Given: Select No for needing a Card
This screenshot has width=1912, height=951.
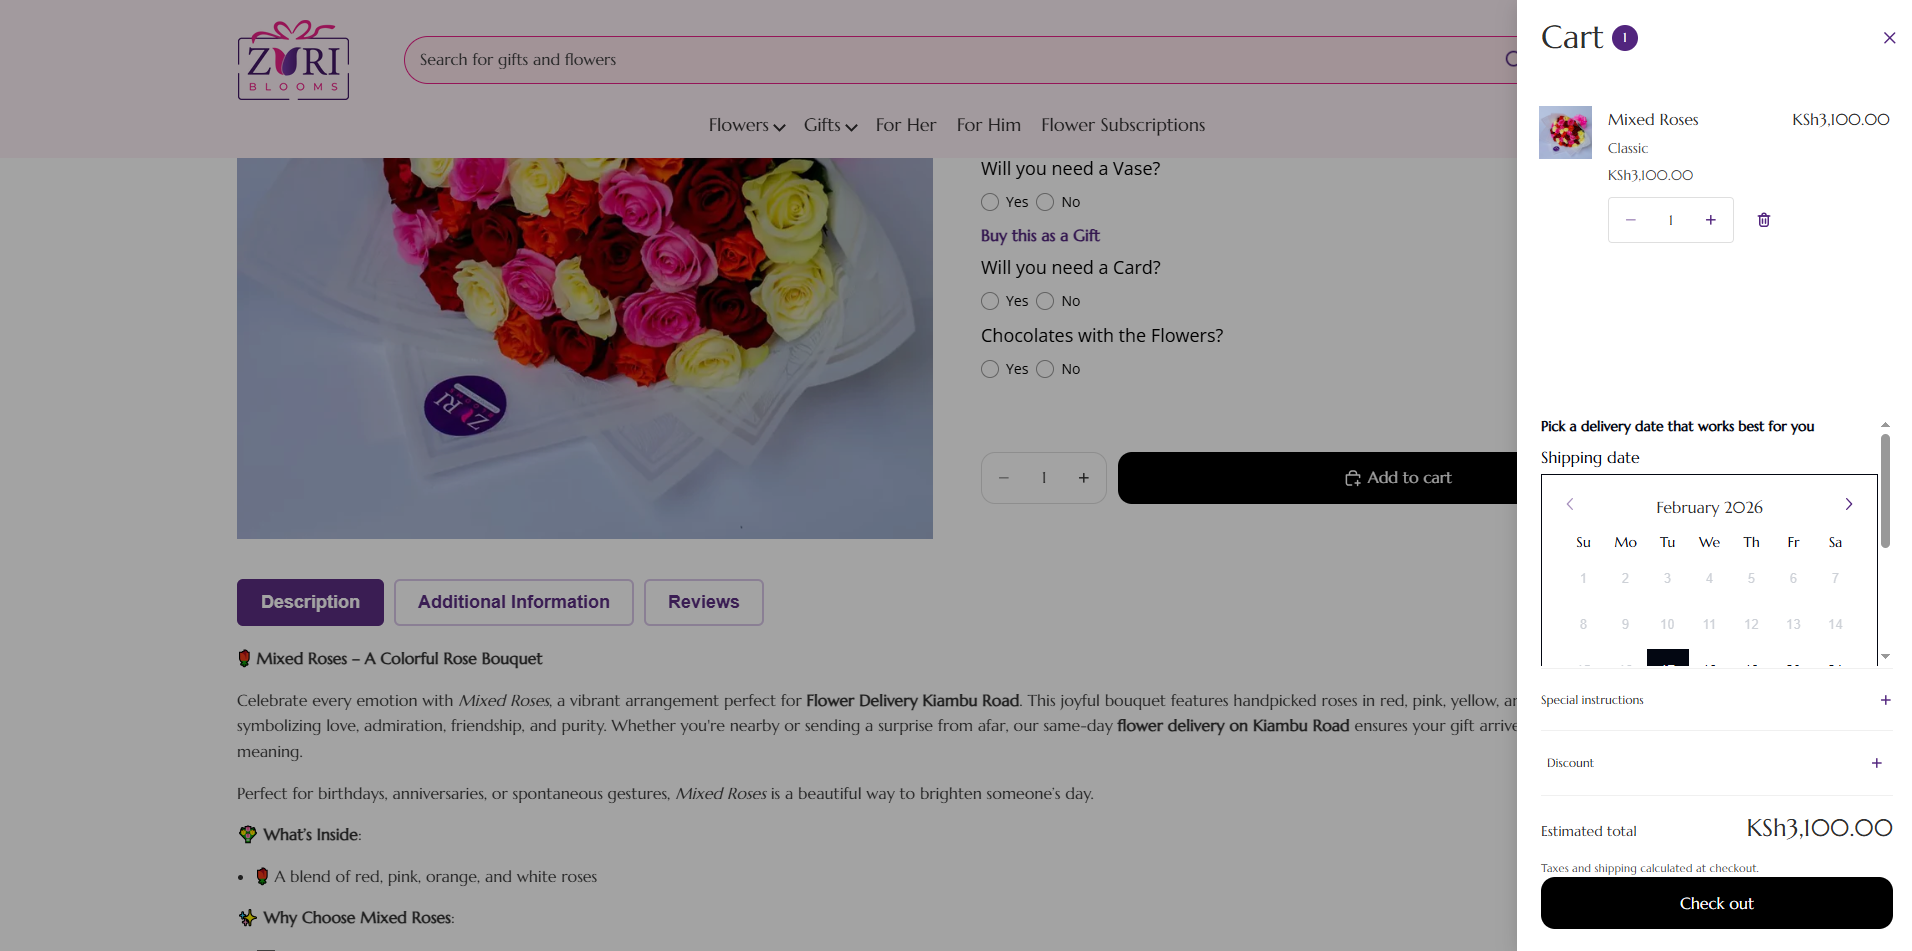Looking at the screenshot, I should coord(1045,301).
